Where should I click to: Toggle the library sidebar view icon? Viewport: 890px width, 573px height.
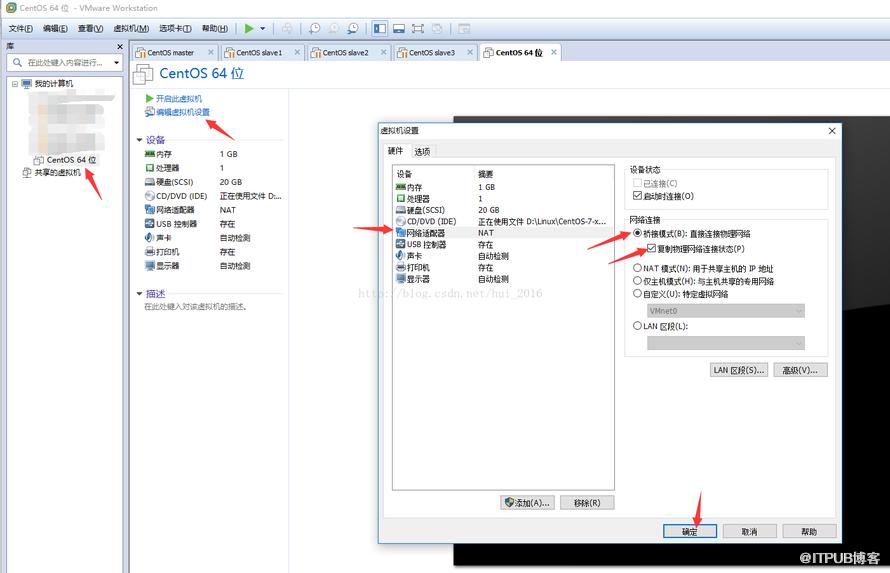[x=380, y=28]
